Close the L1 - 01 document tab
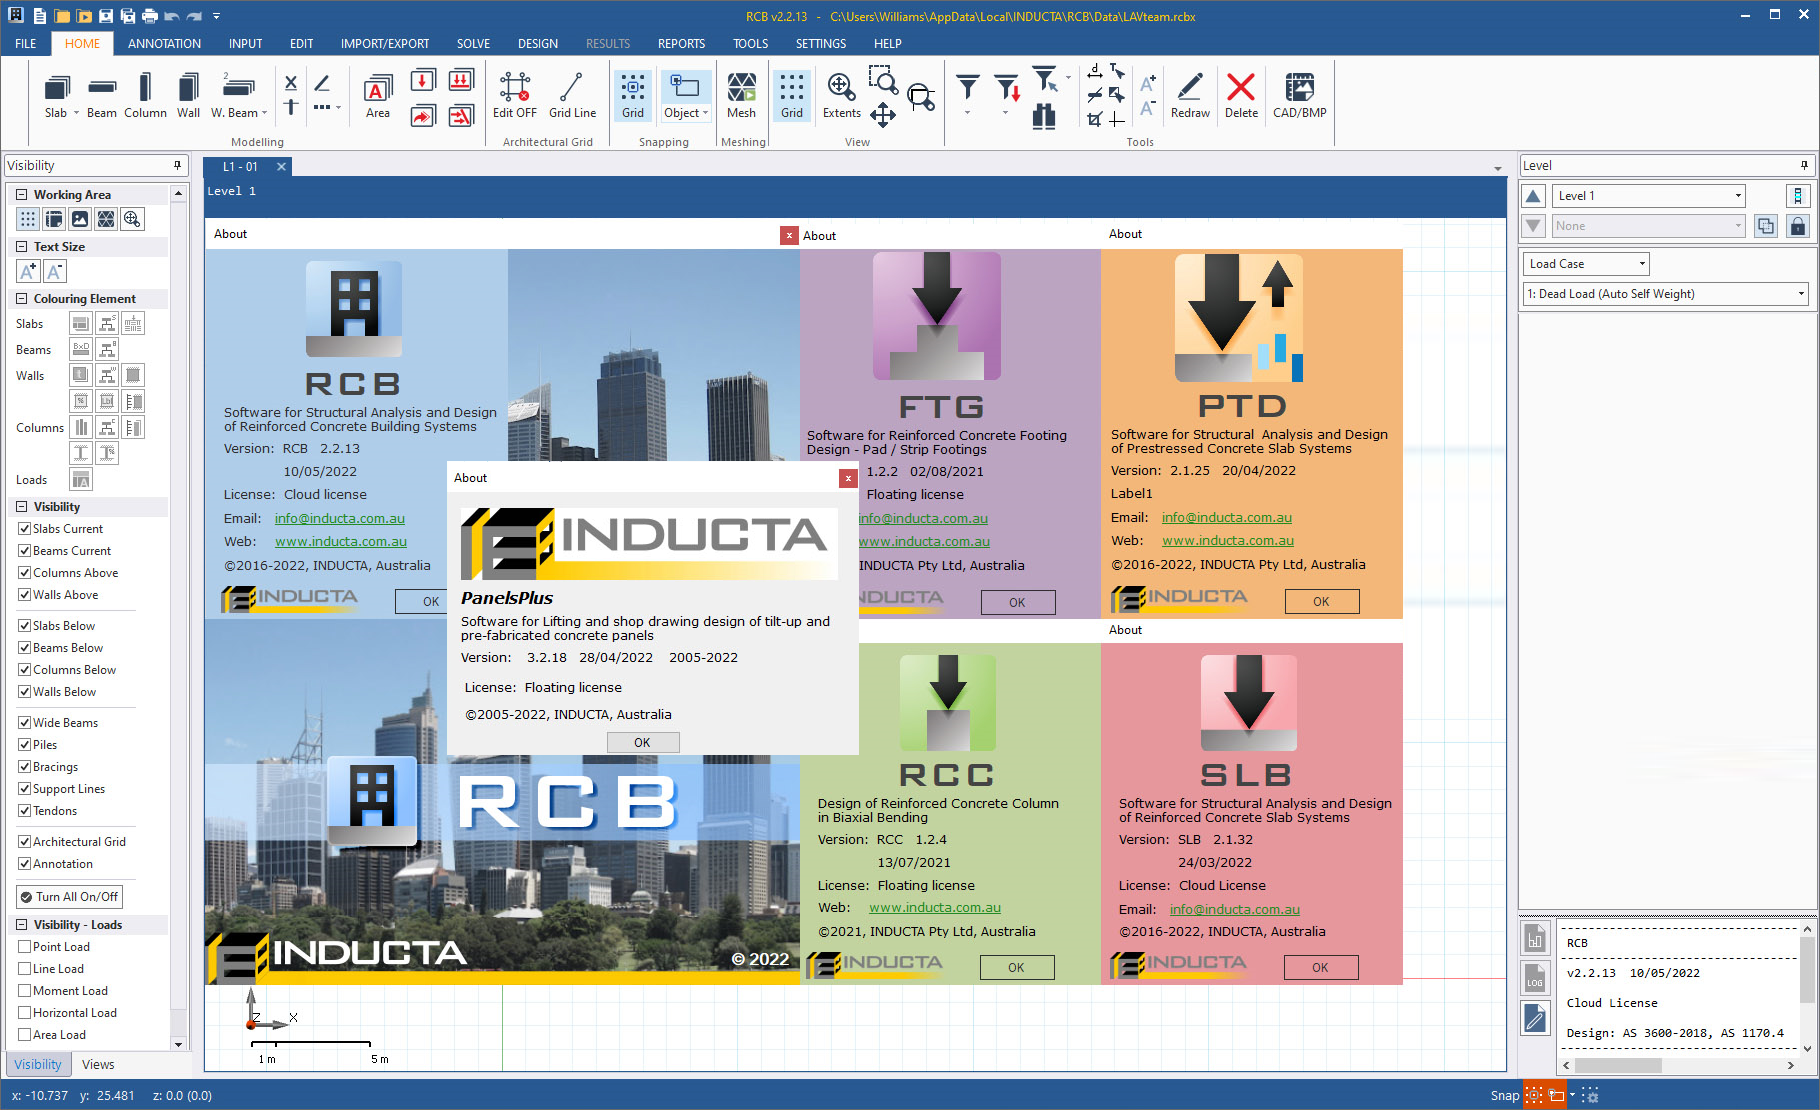 [281, 167]
